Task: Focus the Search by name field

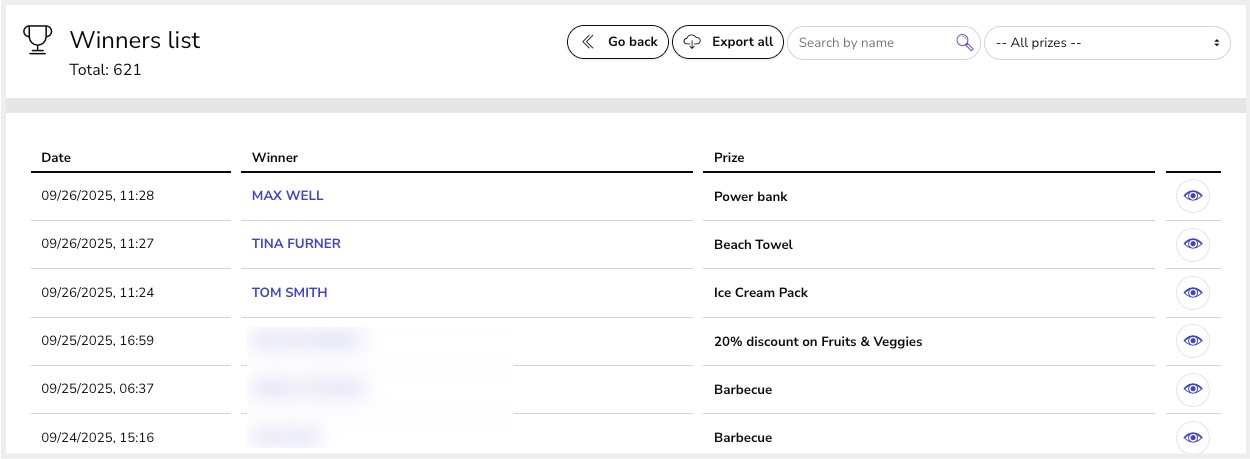Action: (870, 43)
